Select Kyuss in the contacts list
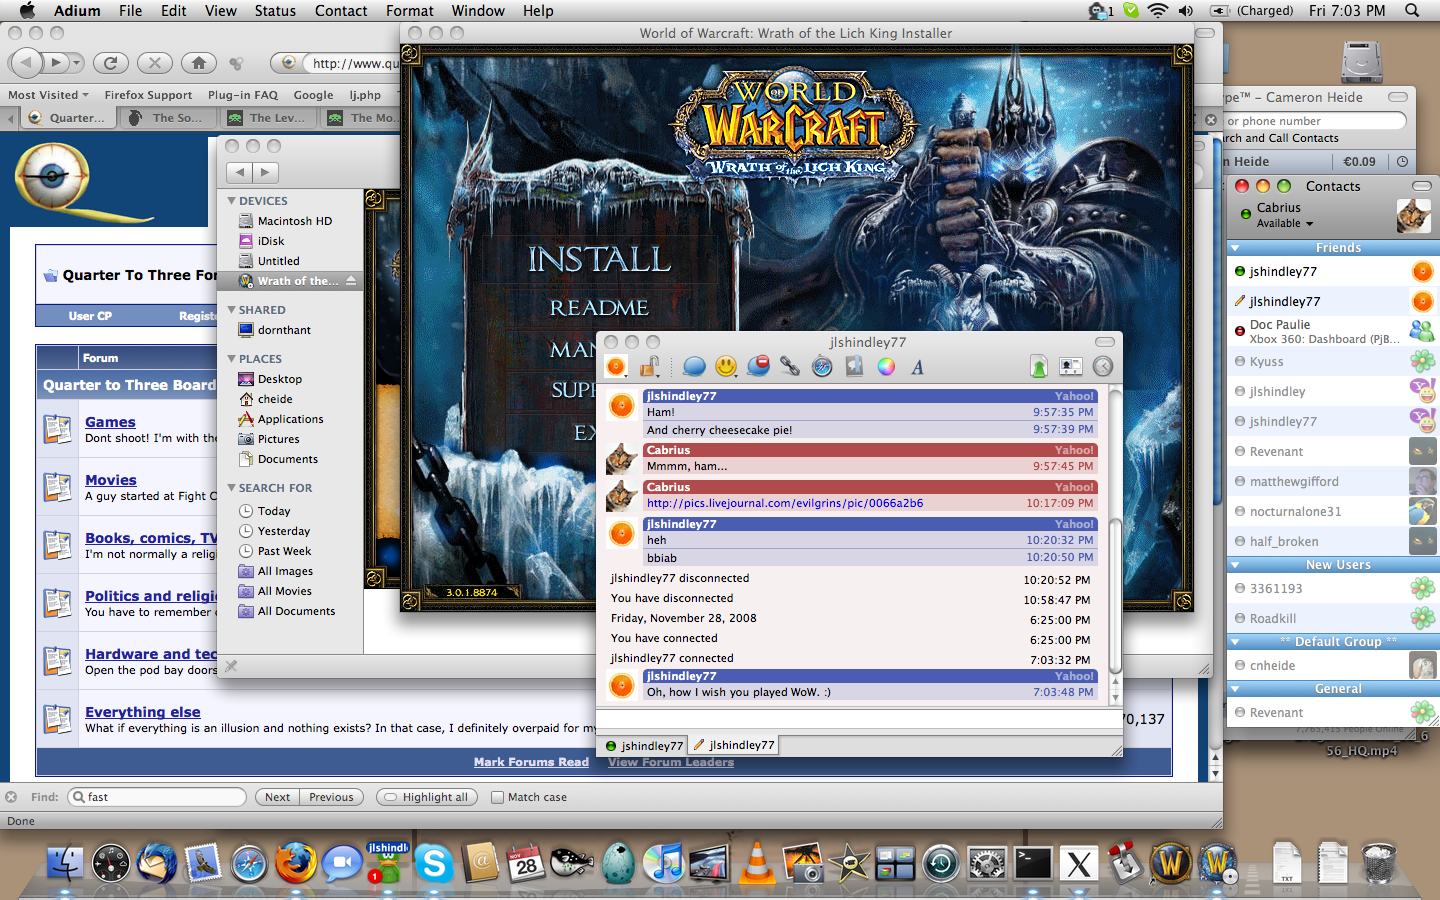The width and height of the screenshot is (1440, 900). [1333, 362]
